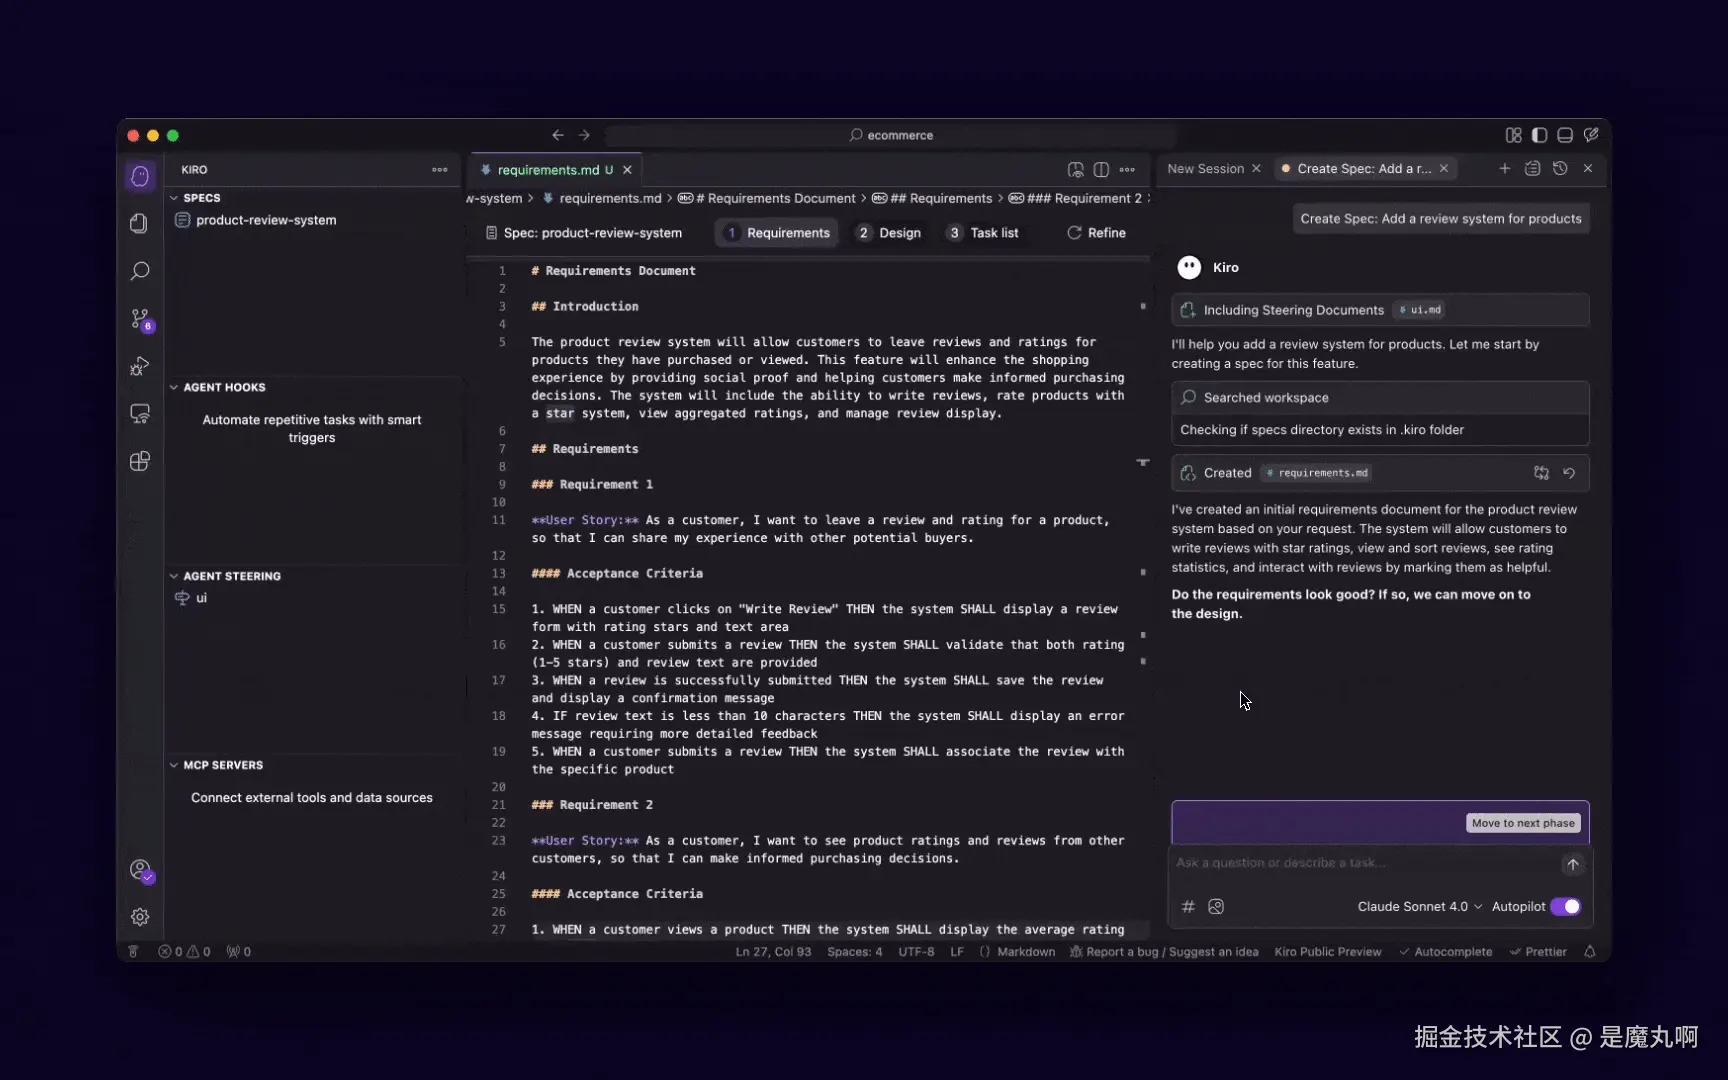Close the requirements.md editor tab
Image resolution: width=1728 pixels, height=1080 pixels.
627,170
